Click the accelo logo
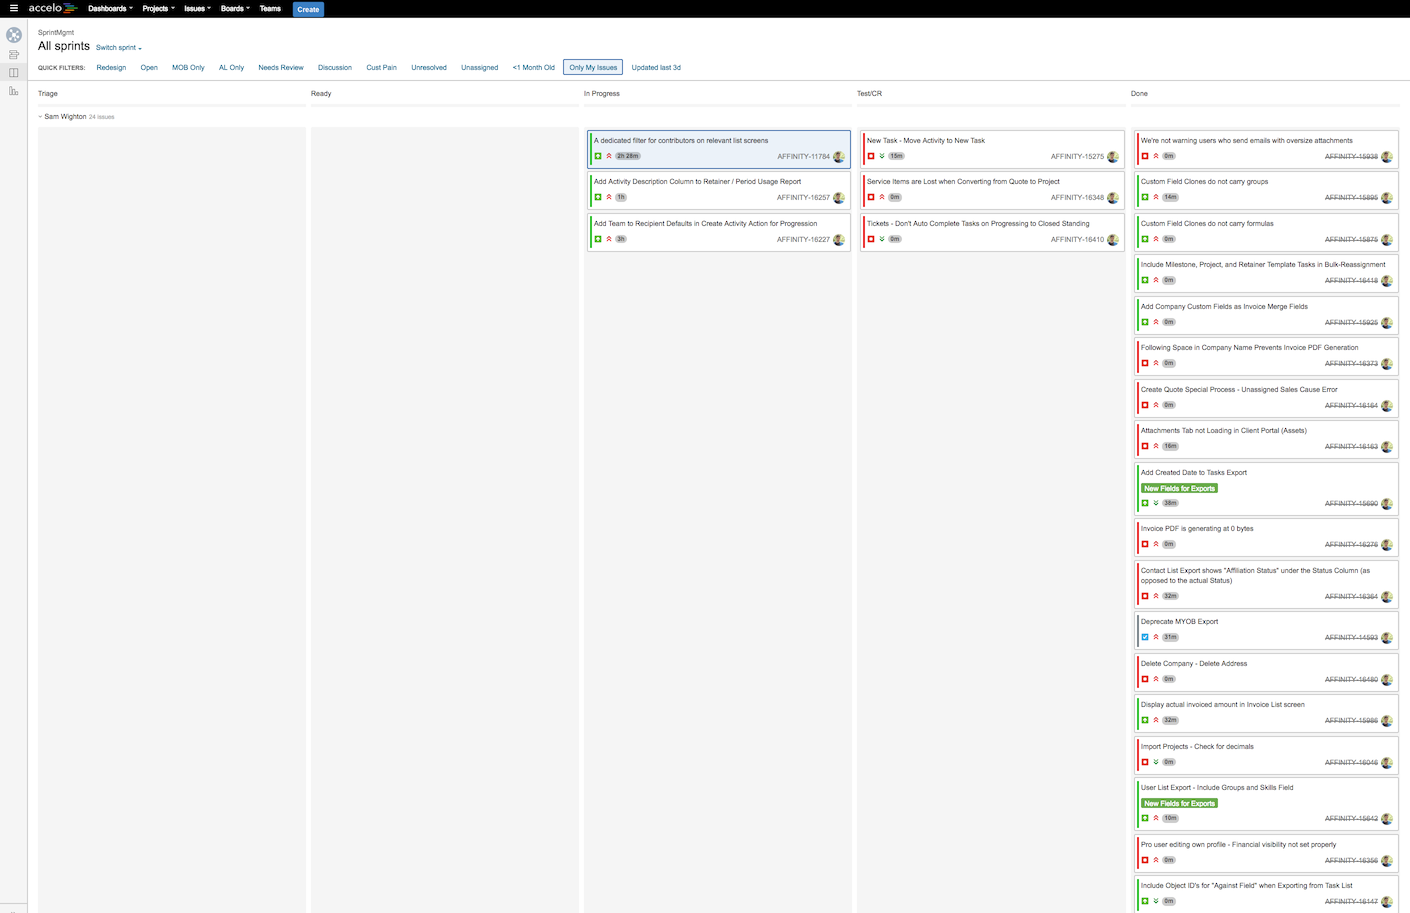Screen dimensions: 1410x913 (x=48, y=9)
